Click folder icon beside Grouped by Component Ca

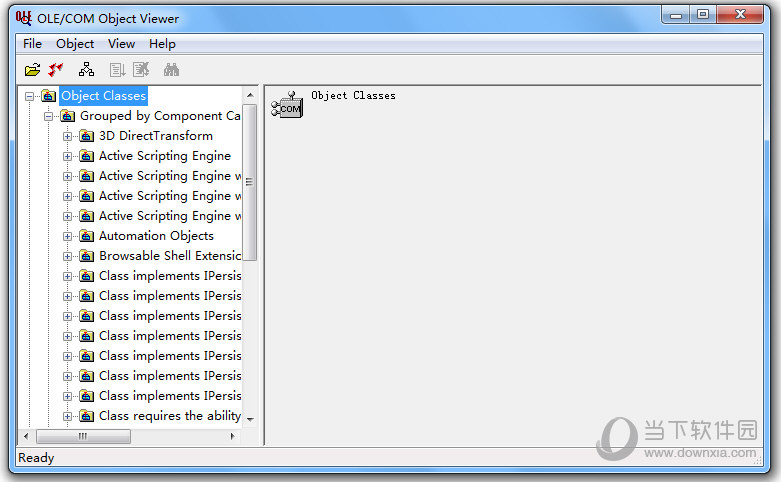(x=67, y=116)
